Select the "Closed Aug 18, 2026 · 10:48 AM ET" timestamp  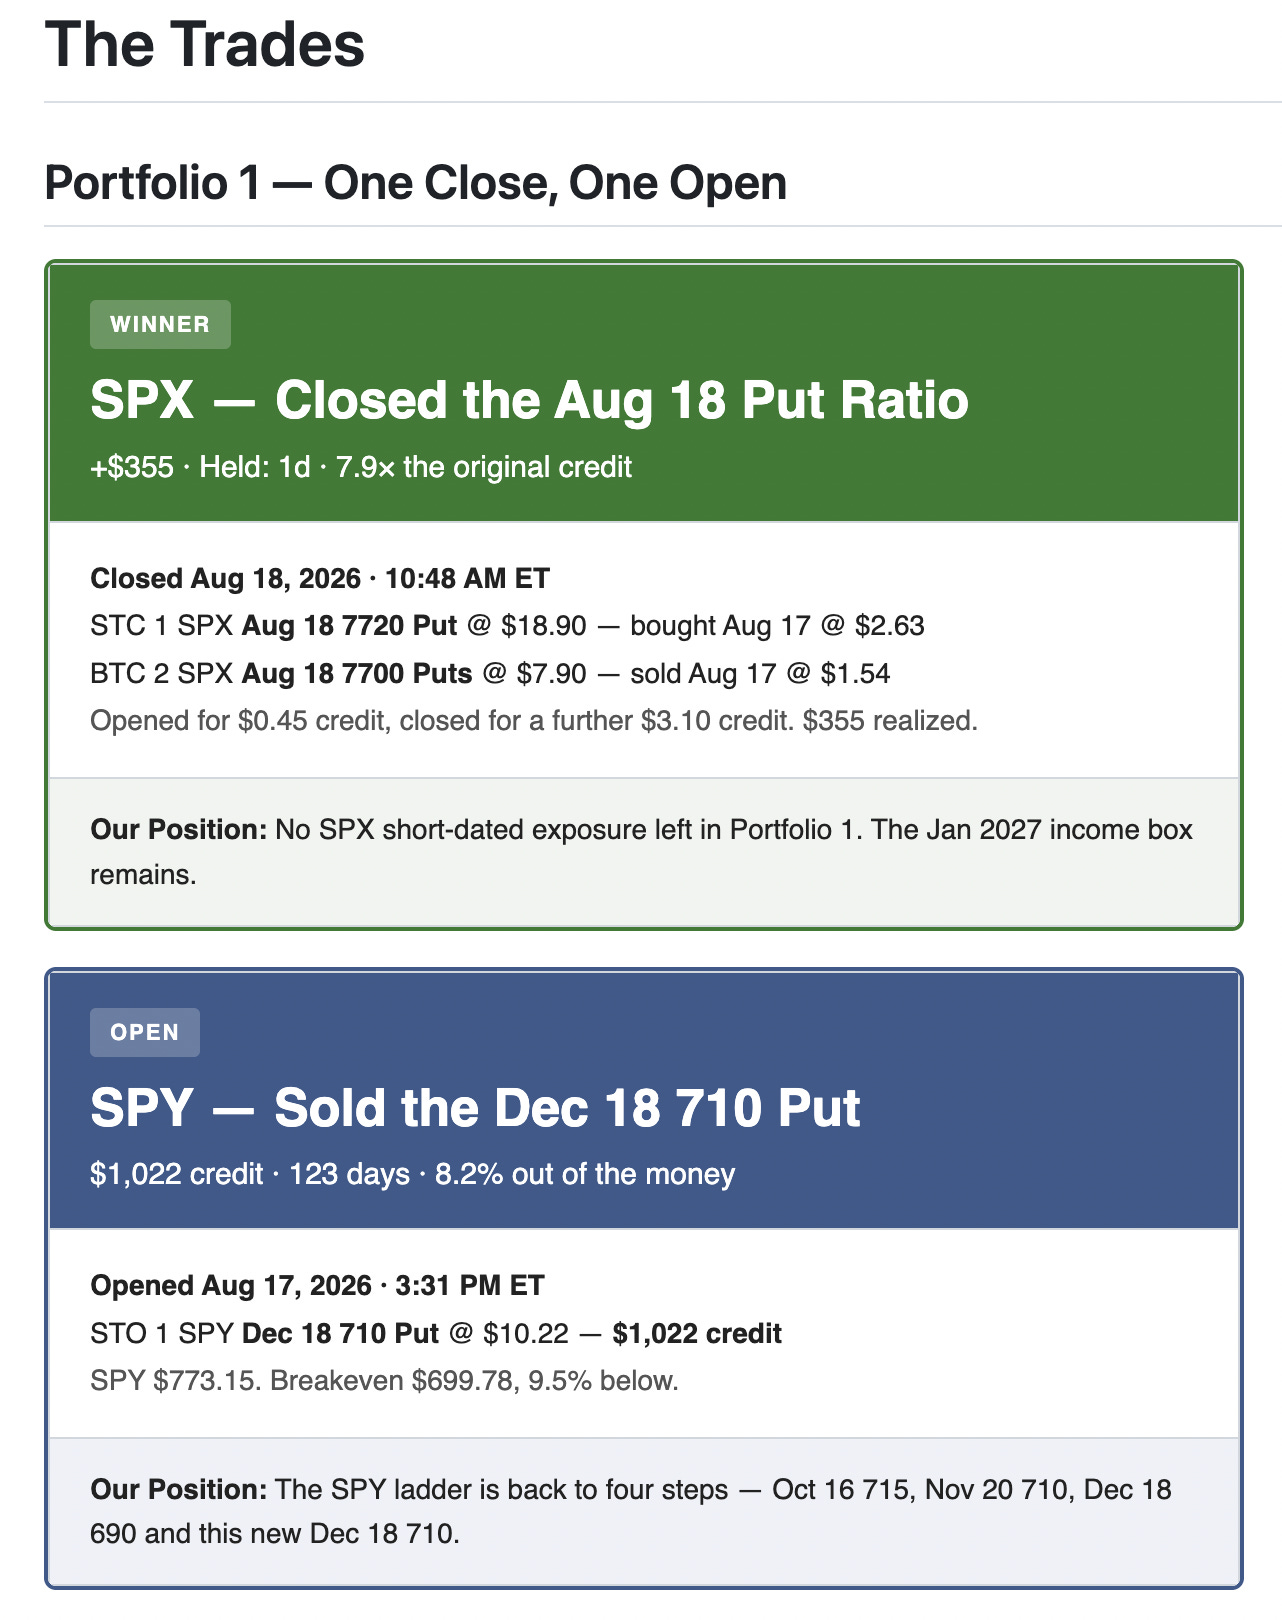click(320, 578)
